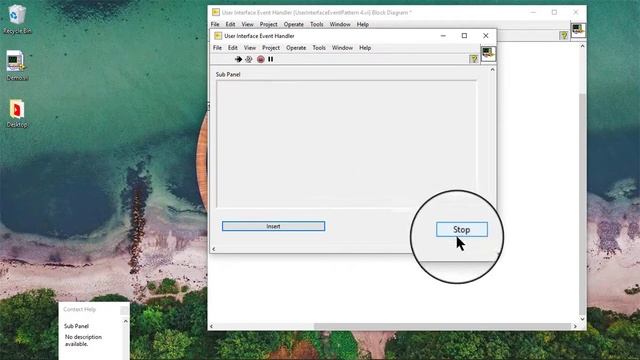640x360 pixels.
Task: Minimize the Block Diagram window
Action: tap(533, 12)
